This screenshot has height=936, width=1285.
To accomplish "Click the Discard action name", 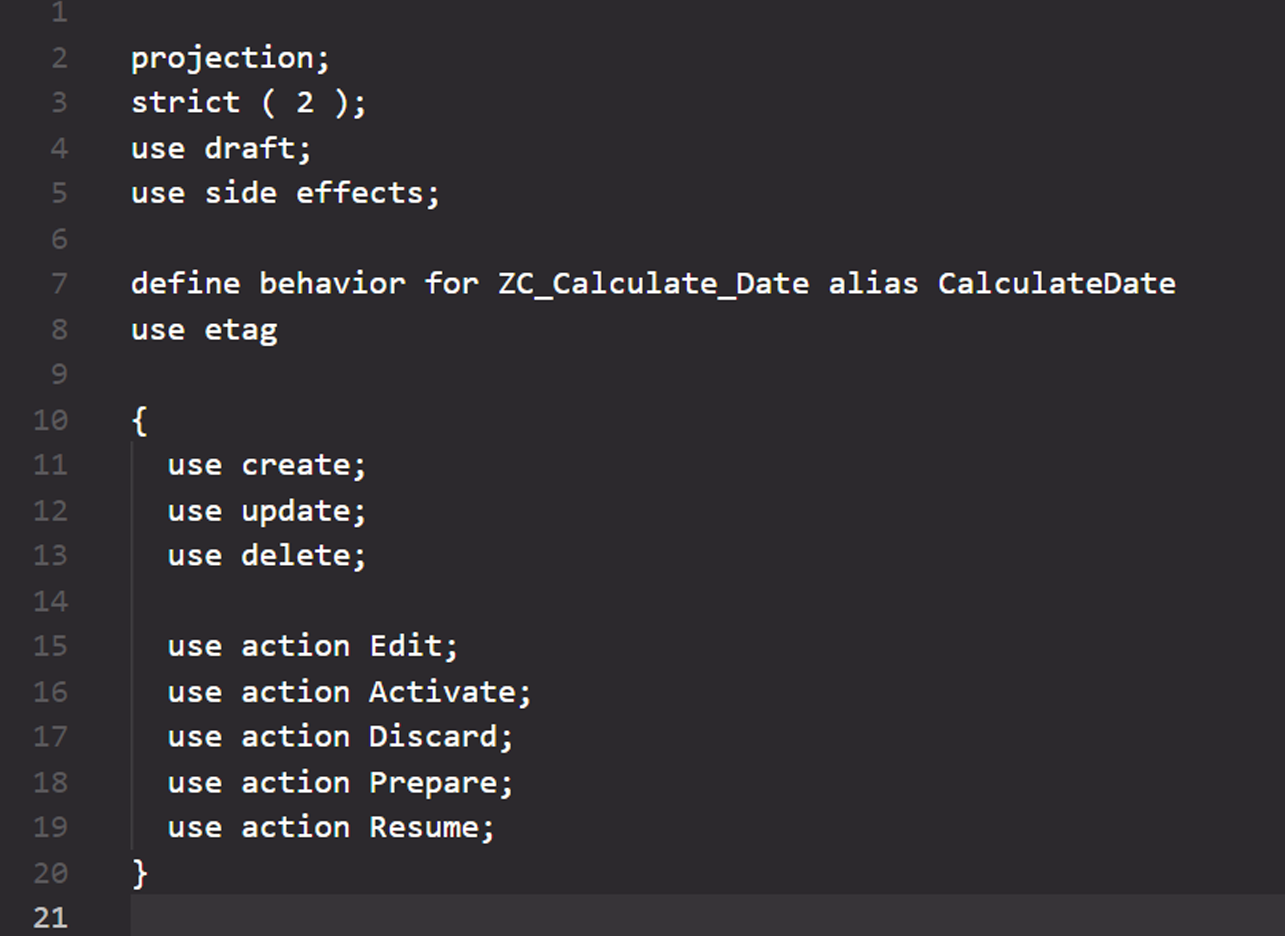I will [x=432, y=737].
